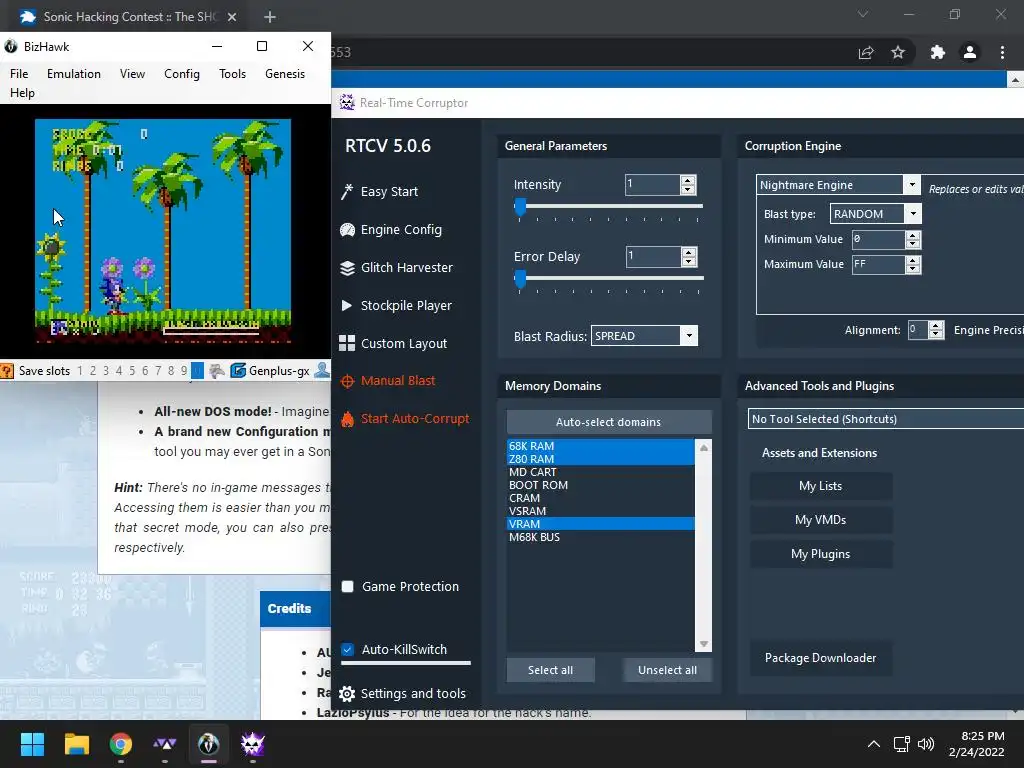Increase Minimum Value stepper

pyautogui.click(x=913, y=235)
